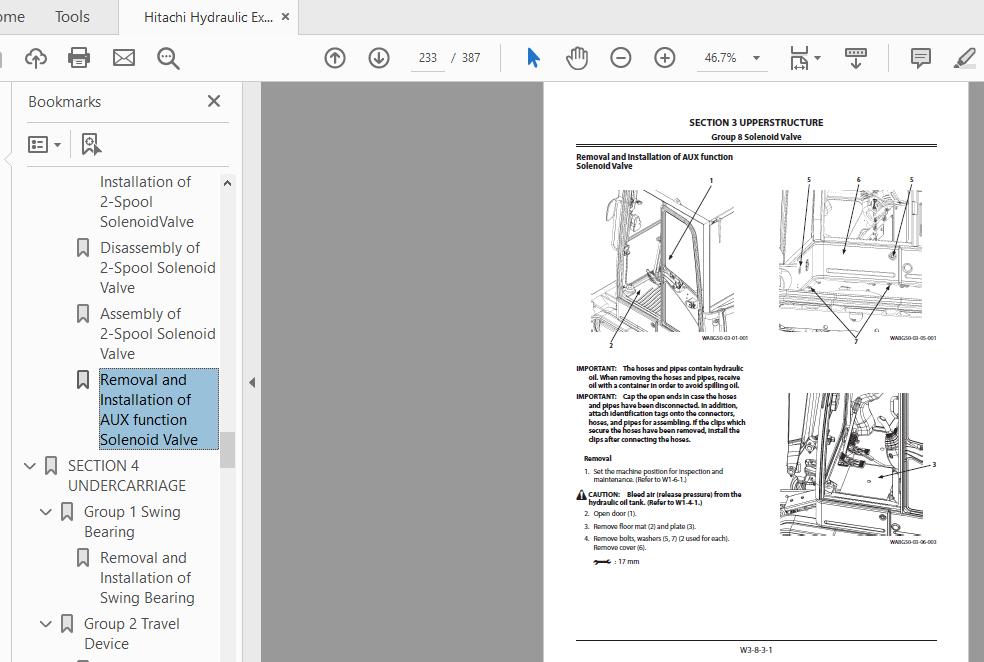Click the total pages count 387
Viewport: 984px width, 662px height.
point(471,58)
